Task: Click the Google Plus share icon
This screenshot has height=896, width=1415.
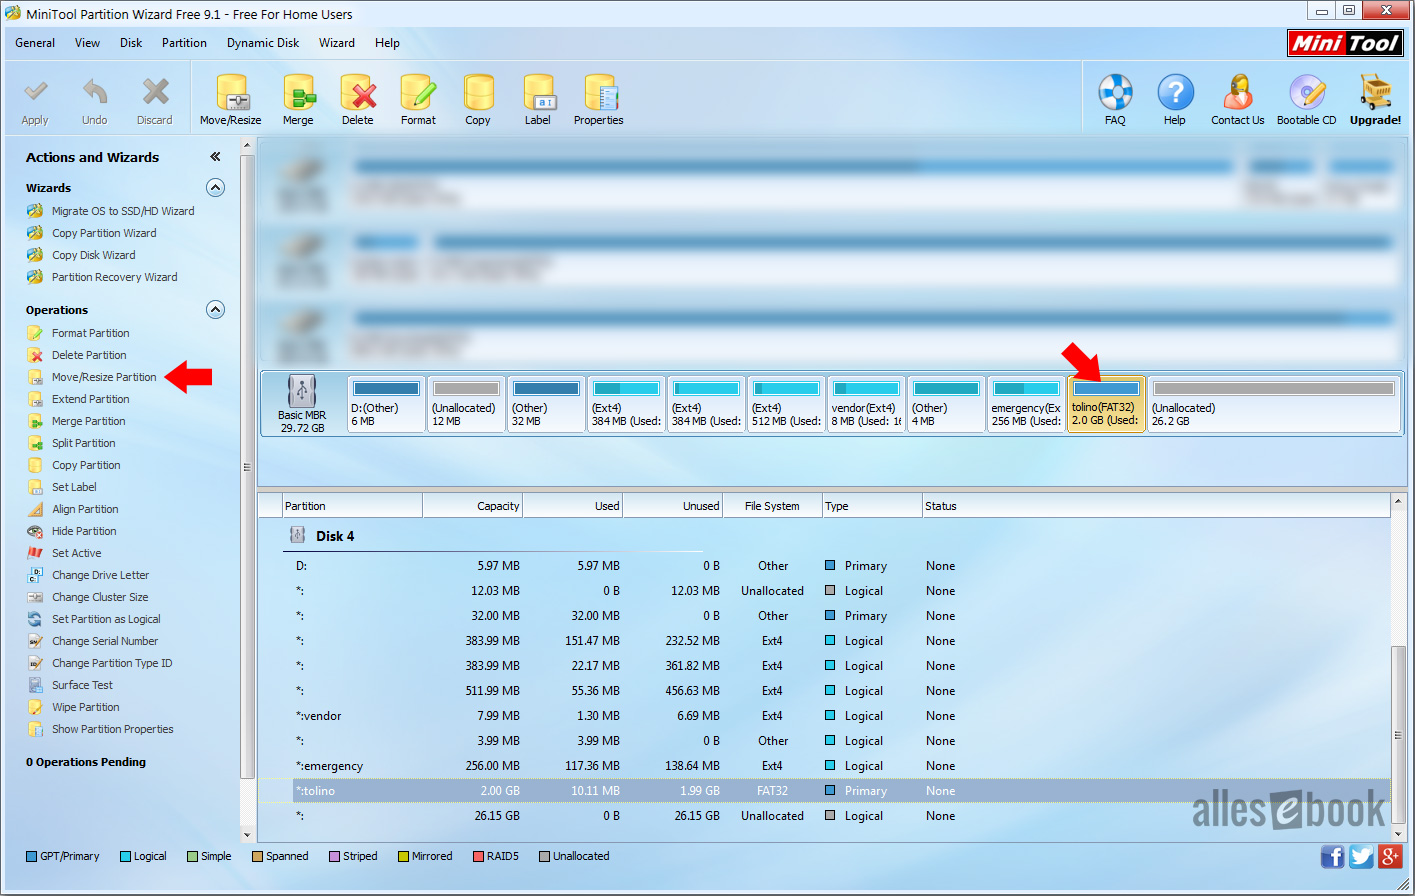Action: pyautogui.click(x=1390, y=856)
